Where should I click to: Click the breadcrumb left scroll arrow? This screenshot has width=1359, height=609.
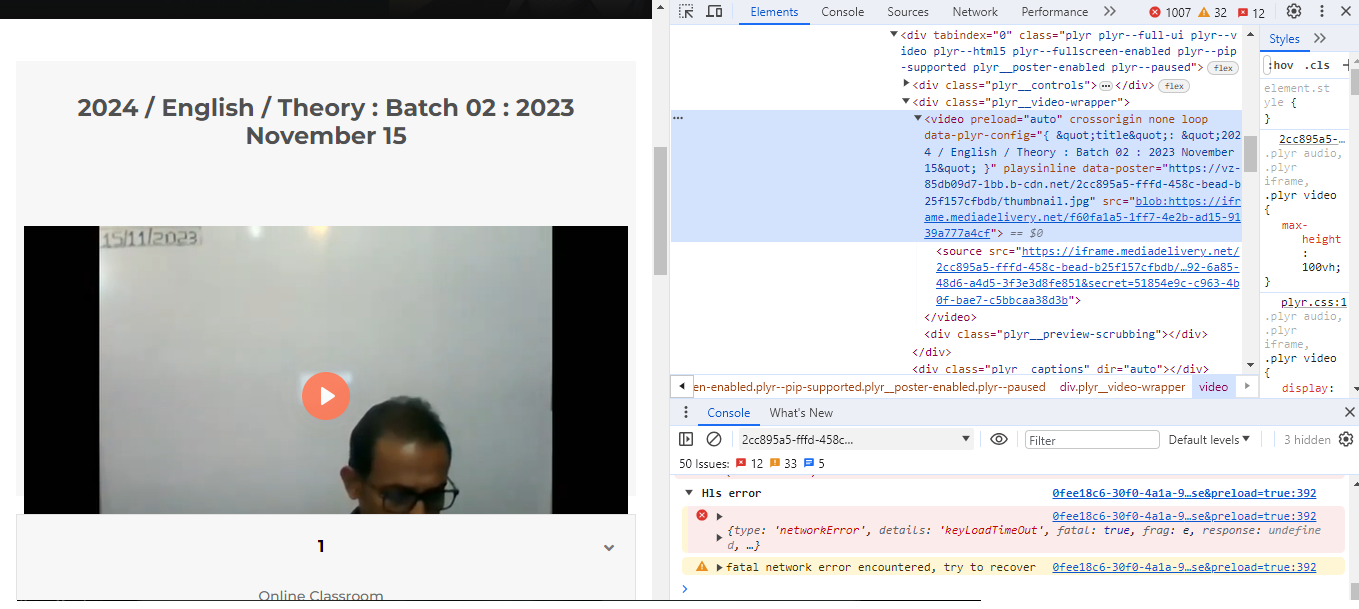682,387
